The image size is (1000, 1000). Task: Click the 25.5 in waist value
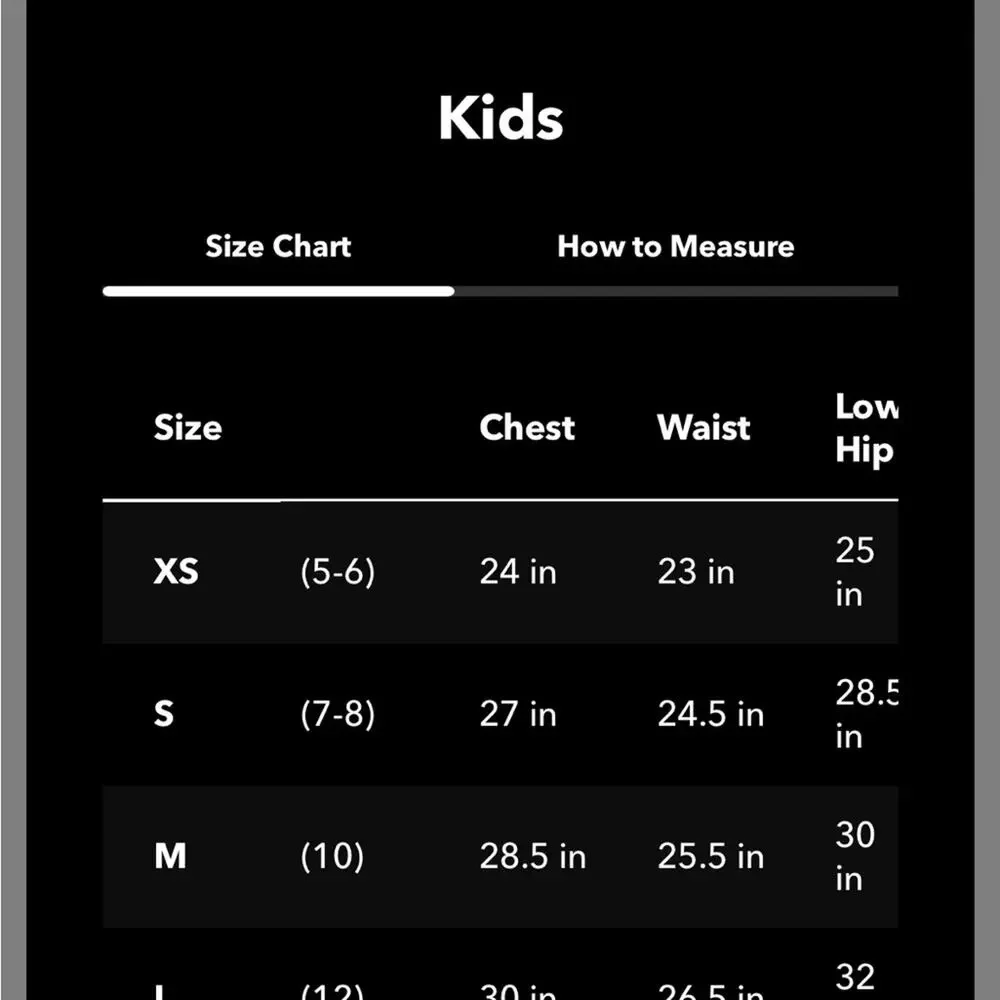tap(710, 856)
